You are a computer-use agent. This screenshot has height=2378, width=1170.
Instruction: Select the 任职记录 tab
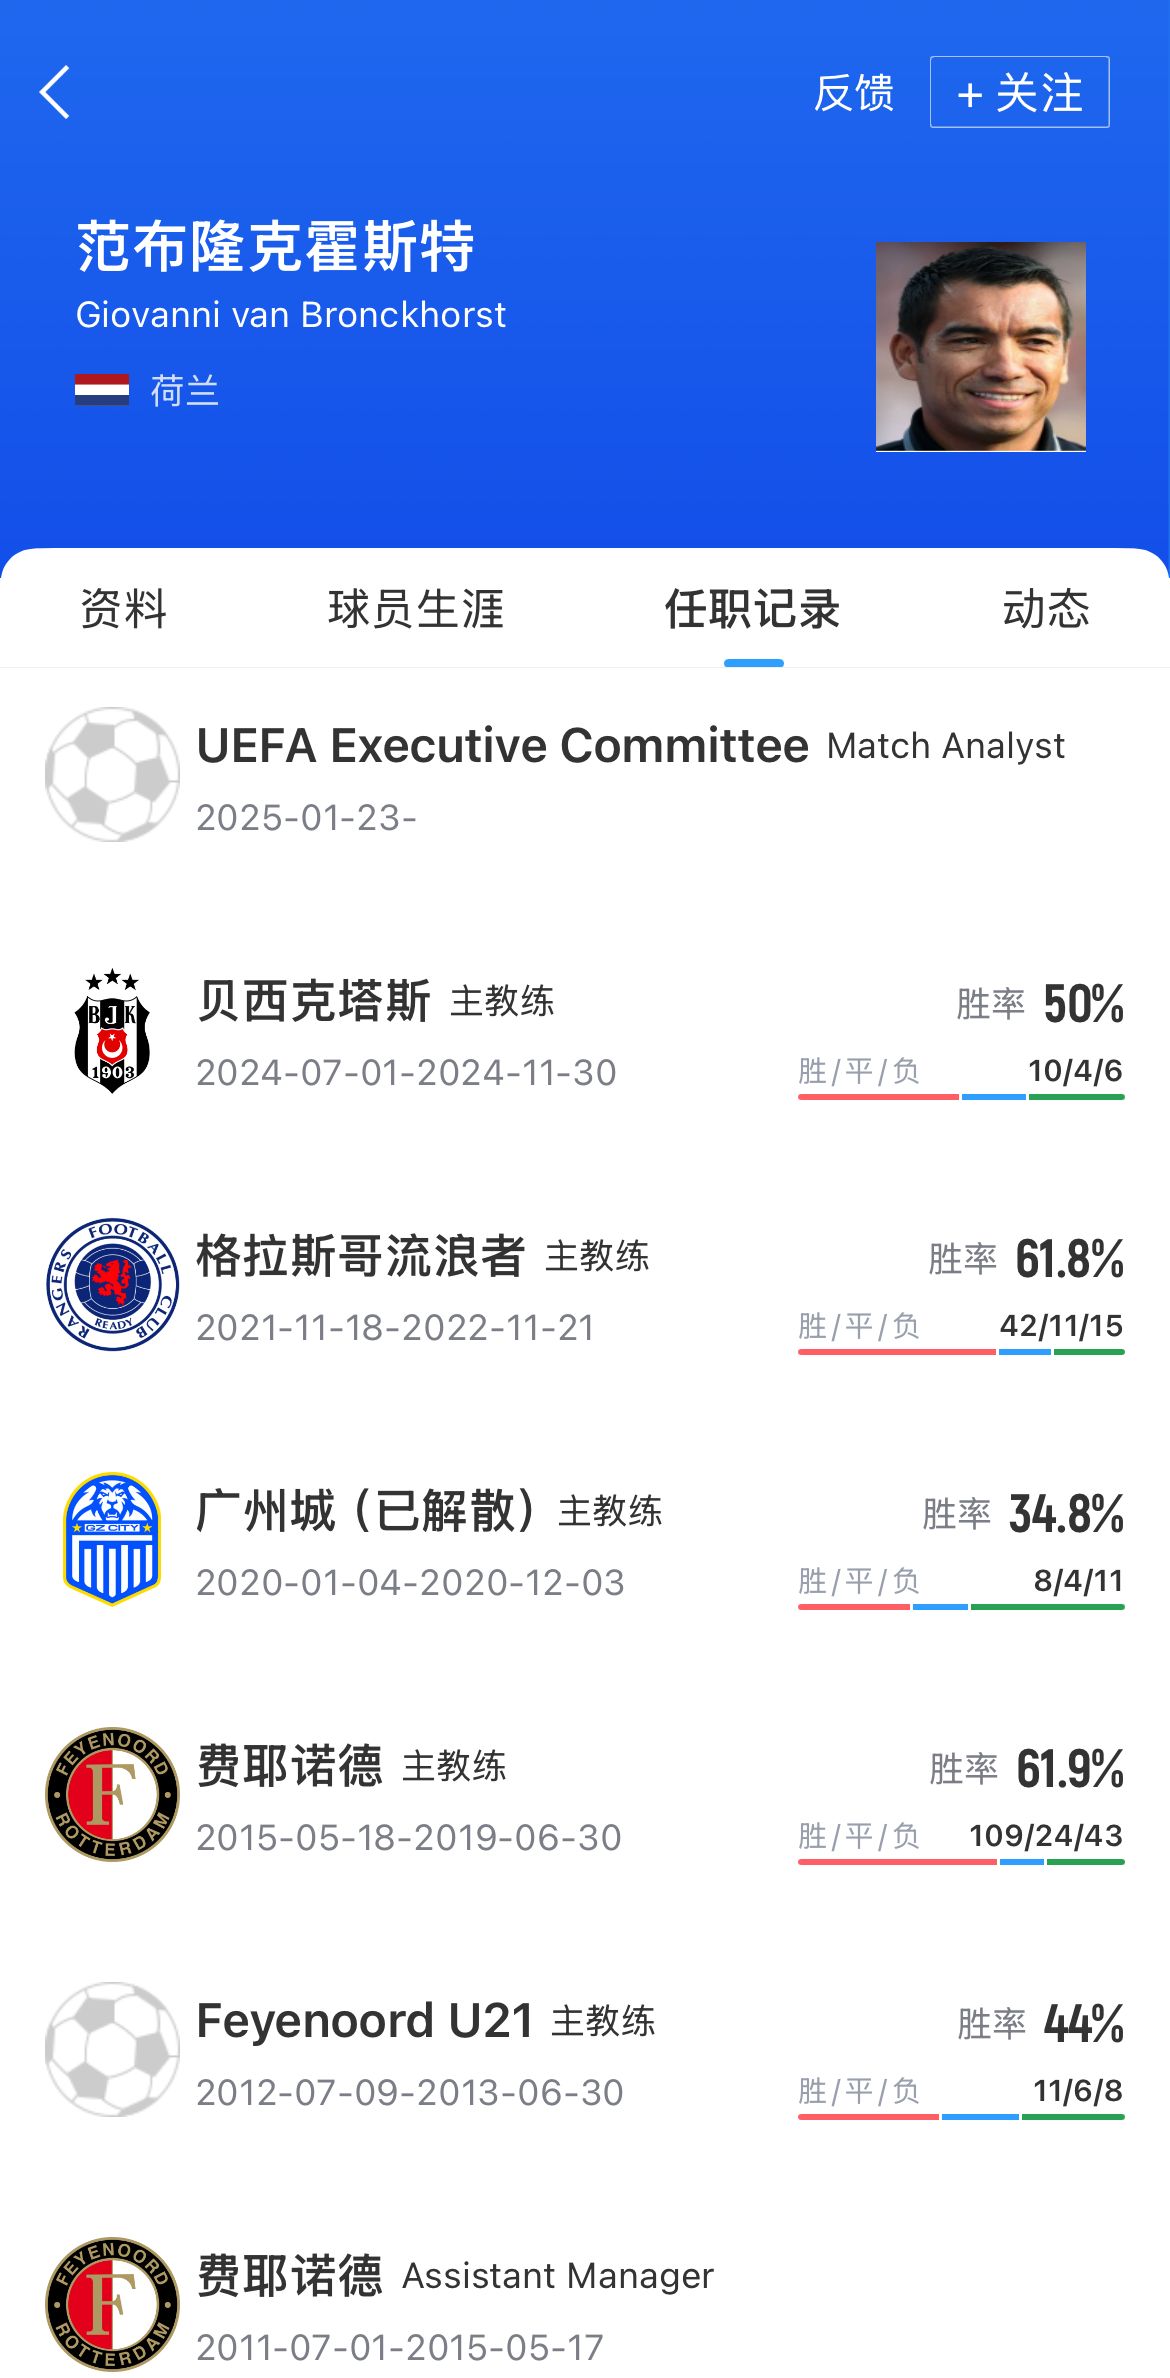753,609
